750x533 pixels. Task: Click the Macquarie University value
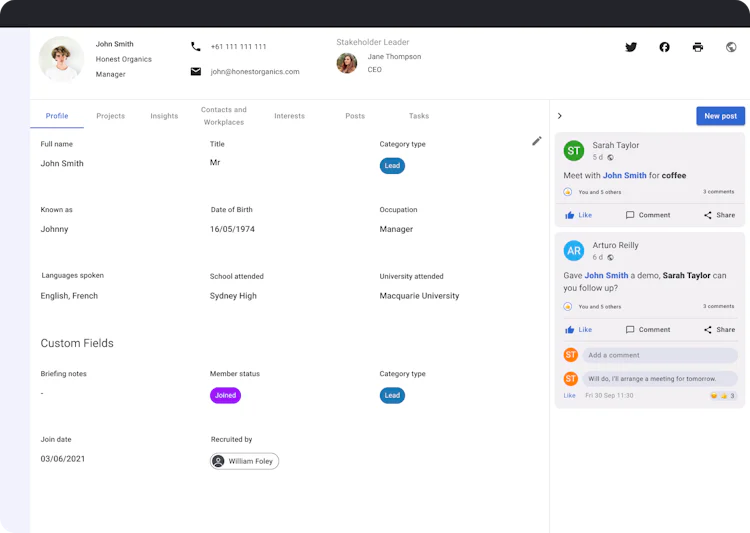pos(419,296)
